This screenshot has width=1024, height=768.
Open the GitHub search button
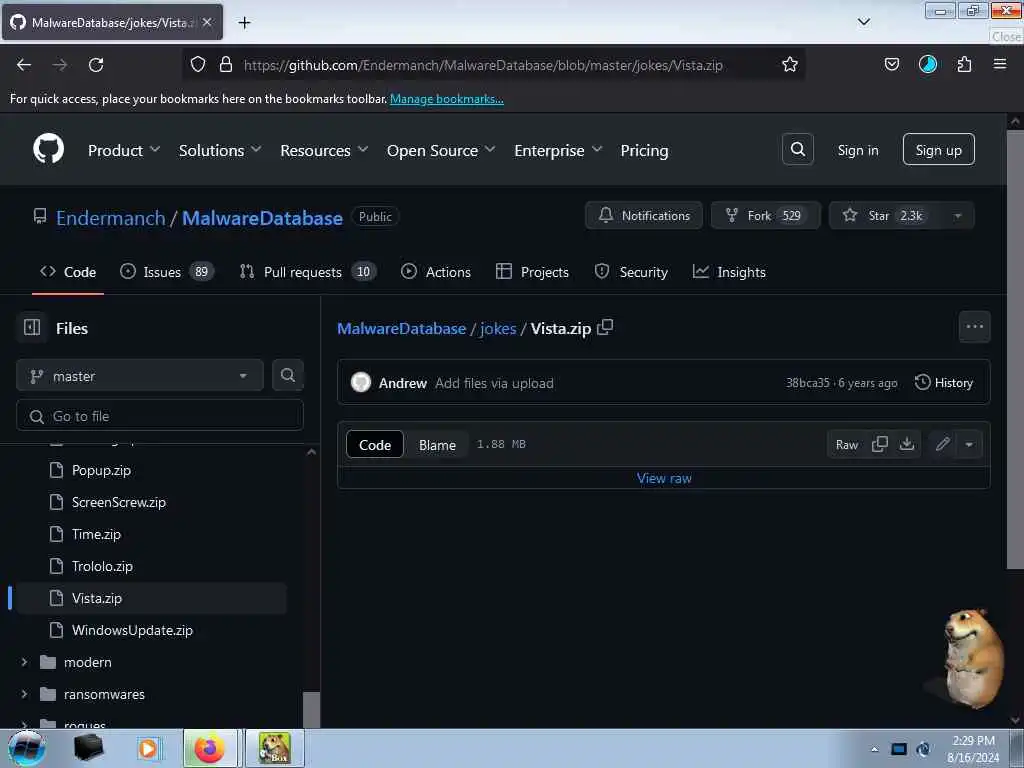(797, 150)
